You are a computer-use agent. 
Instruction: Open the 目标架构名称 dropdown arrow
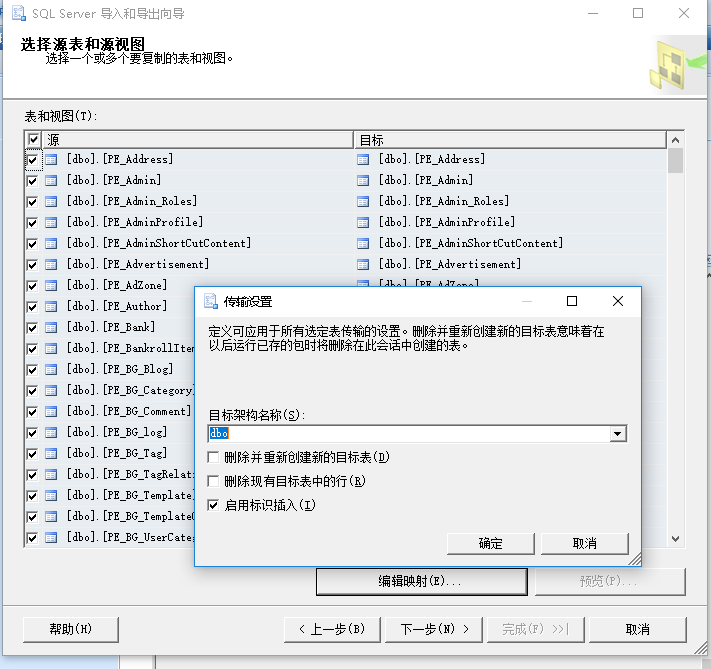[x=618, y=434]
